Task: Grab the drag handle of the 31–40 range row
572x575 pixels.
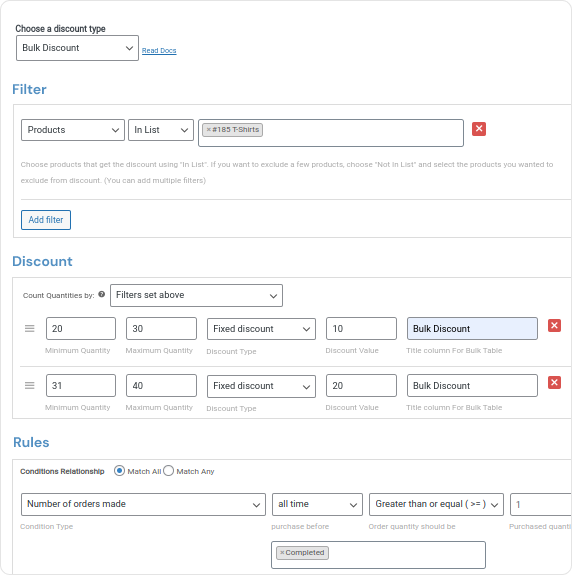Action: (30, 386)
